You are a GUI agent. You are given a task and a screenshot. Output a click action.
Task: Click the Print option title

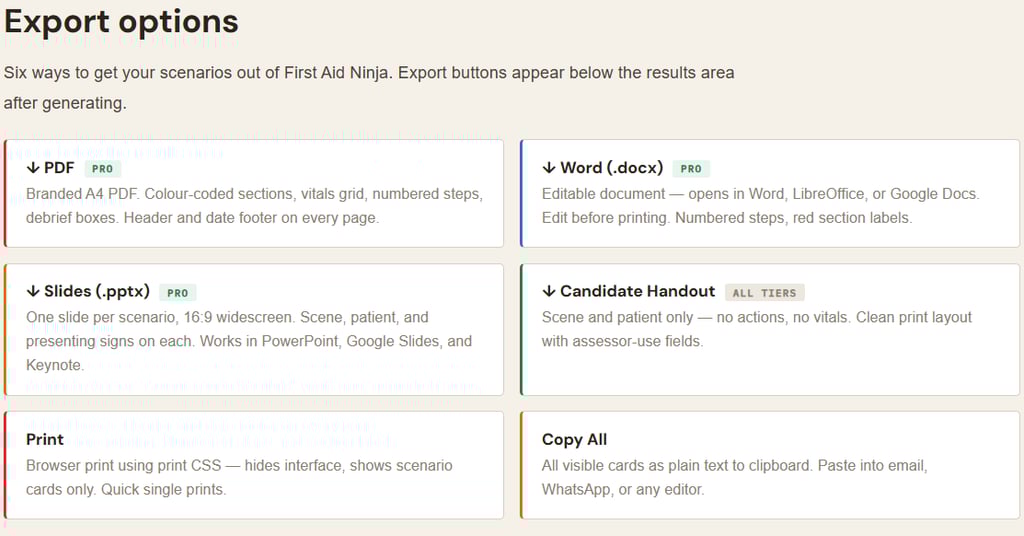pyautogui.click(x=45, y=439)
